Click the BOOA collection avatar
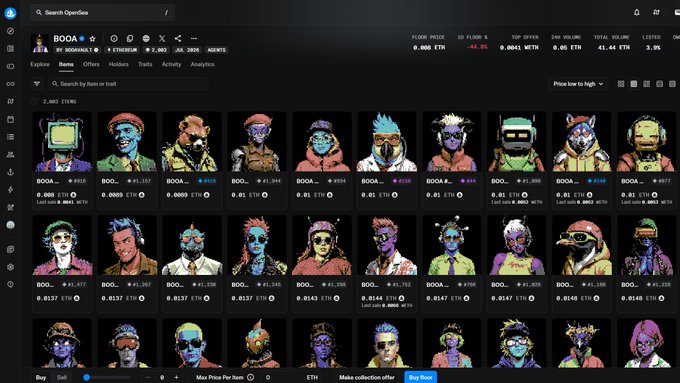The image size is (680, 383). (x=40, y=43)
